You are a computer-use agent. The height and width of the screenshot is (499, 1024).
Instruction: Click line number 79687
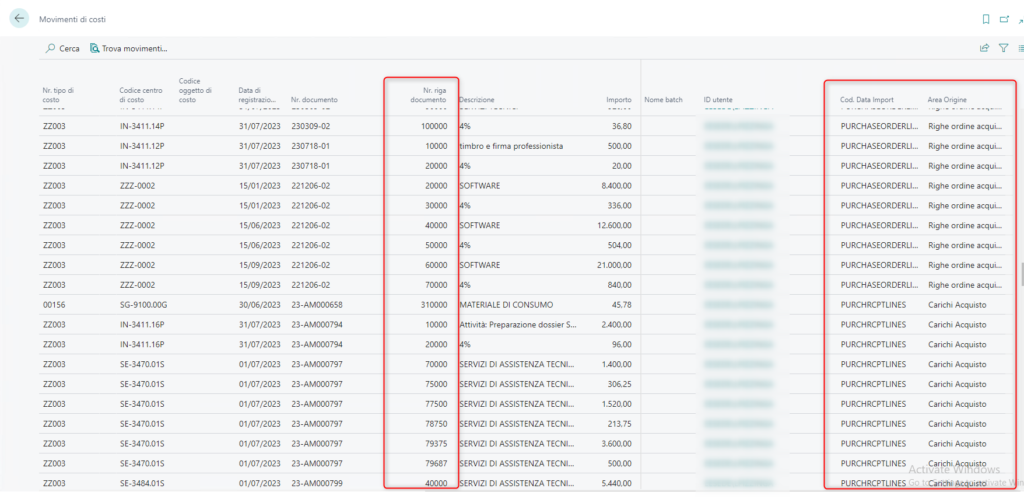[436, 464]
